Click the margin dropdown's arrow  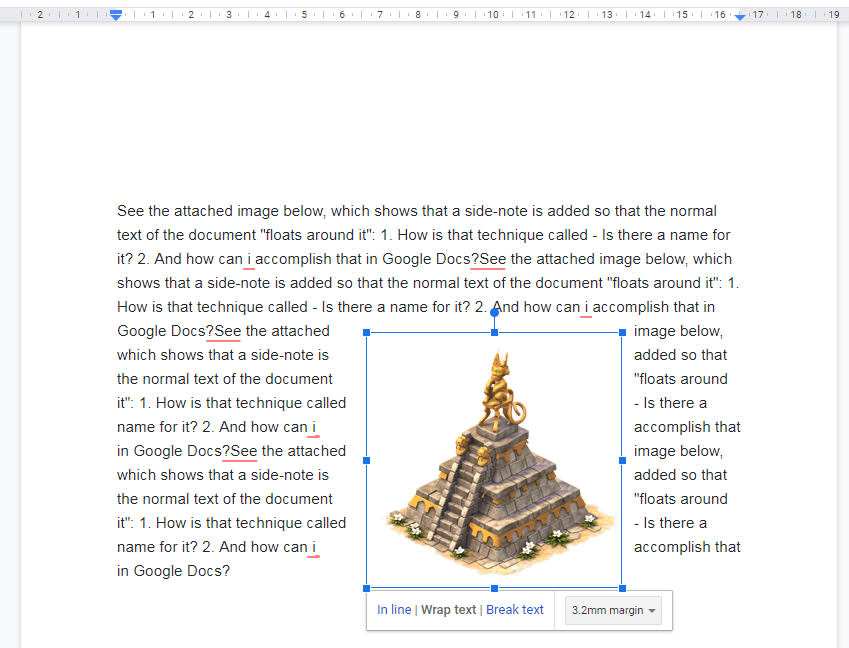[651, 611]
